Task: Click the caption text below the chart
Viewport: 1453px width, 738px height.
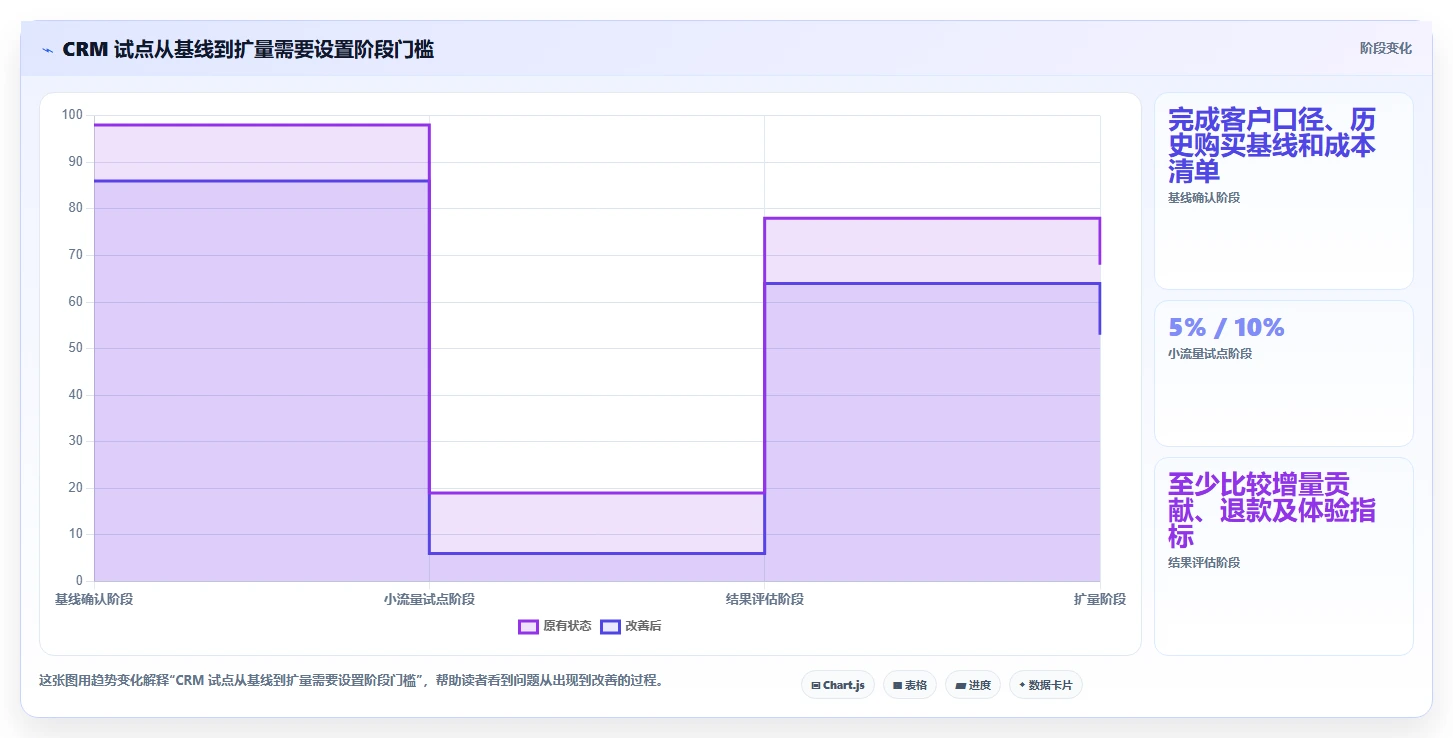Action: [x=351, y=681]
